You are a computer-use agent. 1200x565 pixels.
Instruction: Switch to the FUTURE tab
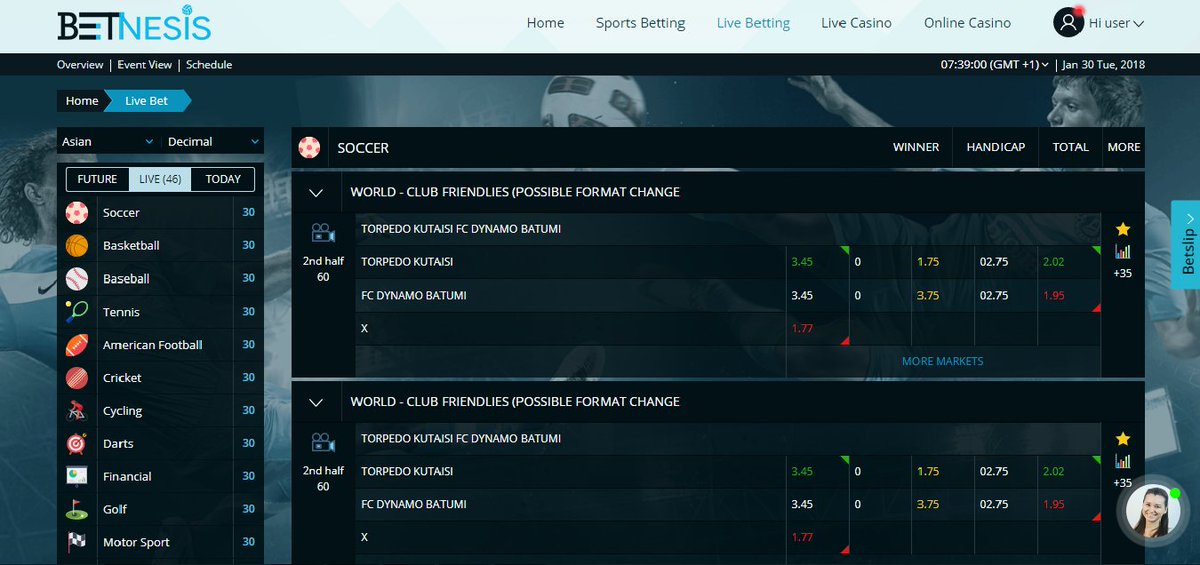(x=98, y=179)
